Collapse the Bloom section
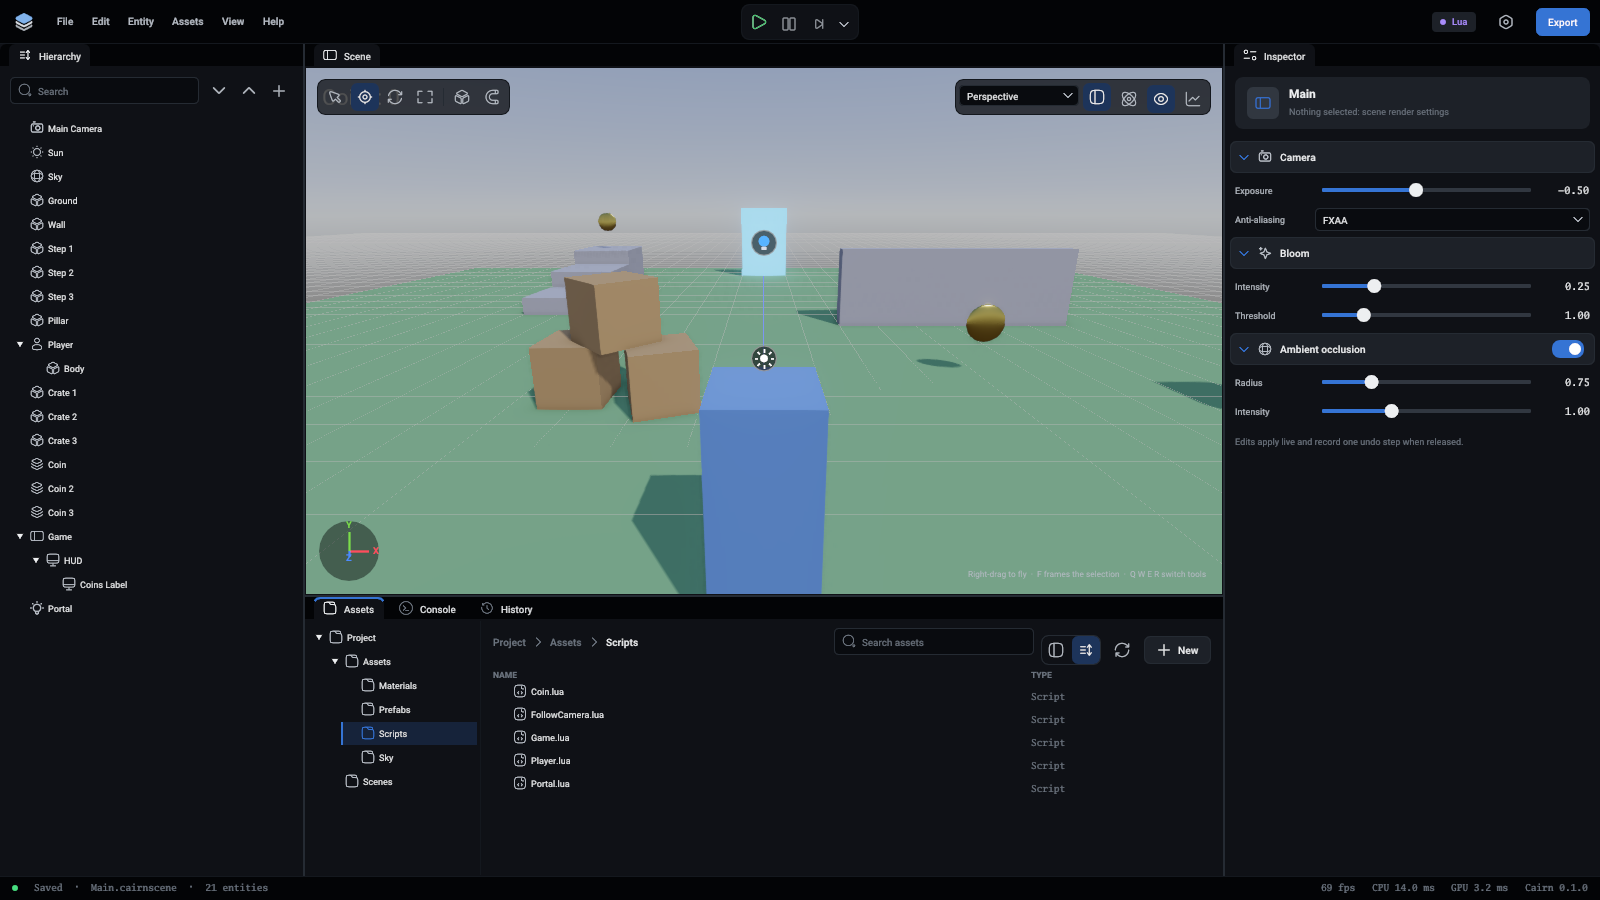Image resolution: width=1600 pixels, height=900 pixels. tap(1244, 253)
